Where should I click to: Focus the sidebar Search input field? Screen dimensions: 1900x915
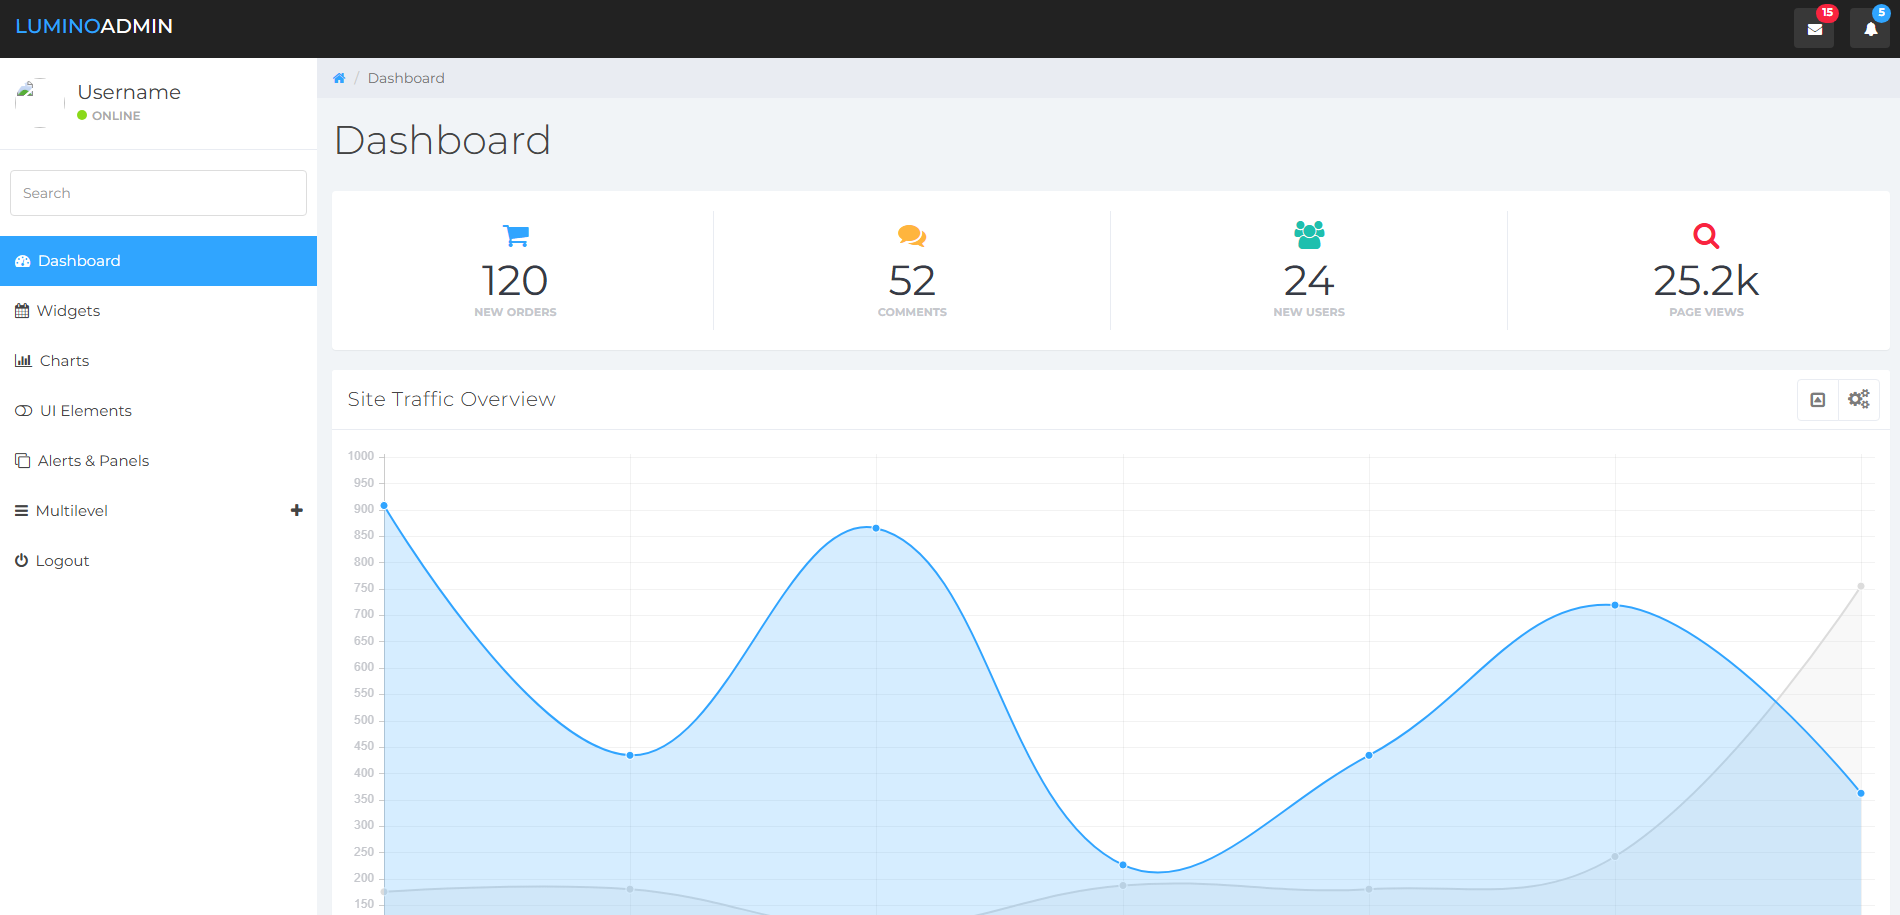point(158,193)
